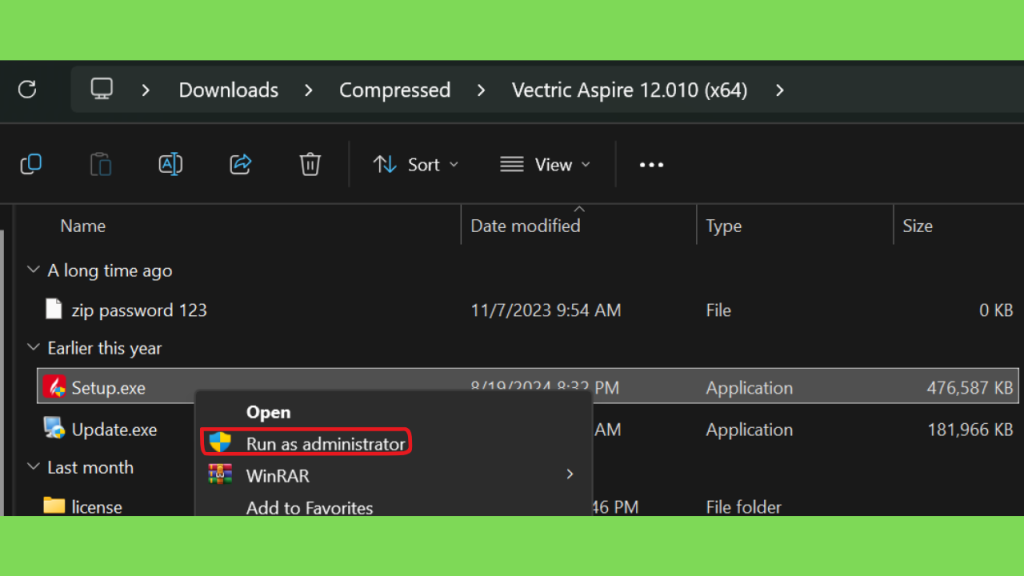Click the 181,966 KB size cell
Image resolution: width=1024 pixels, height=576 pixels.
970,430
